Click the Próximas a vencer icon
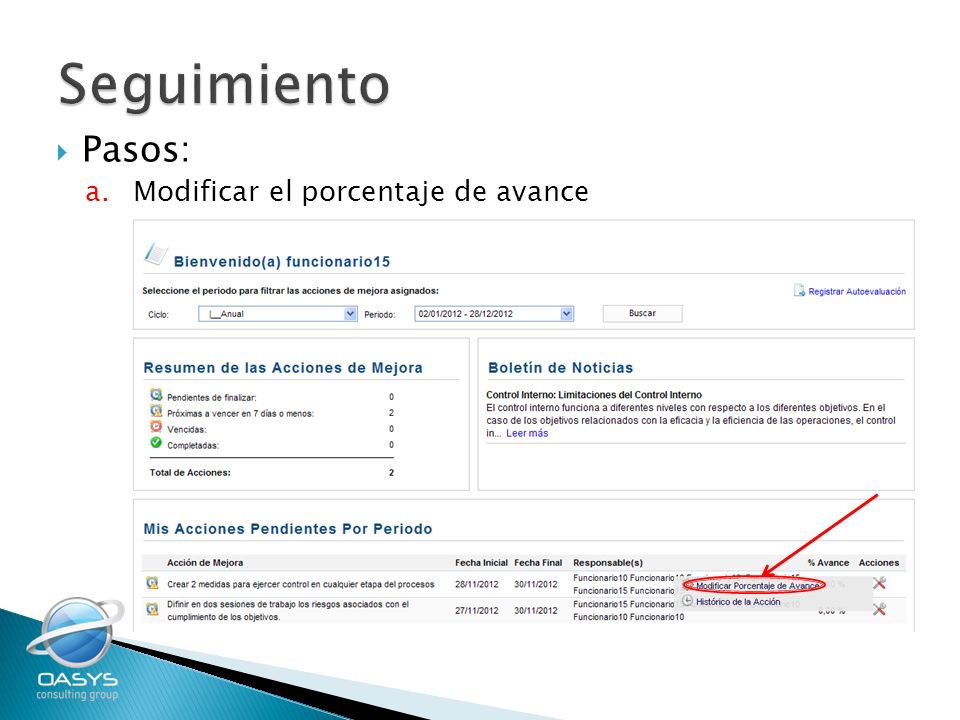The width and height of the screenshot is (960, 720). [156, 411]
